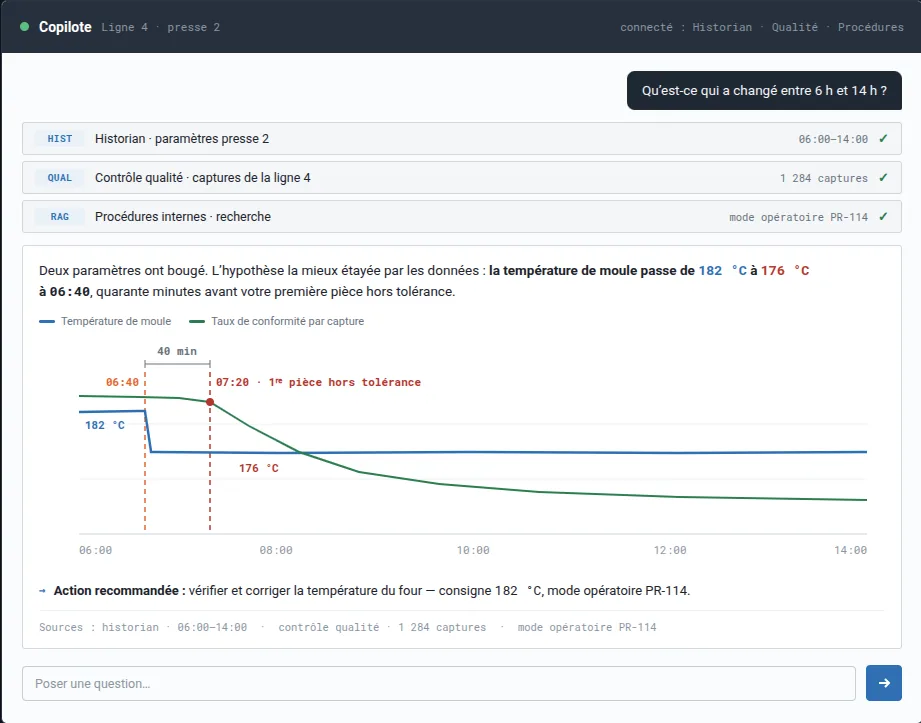Viewport: 921px width, 723px height.
Task: Click the HIST badge
Action: (x=59, y=139)
